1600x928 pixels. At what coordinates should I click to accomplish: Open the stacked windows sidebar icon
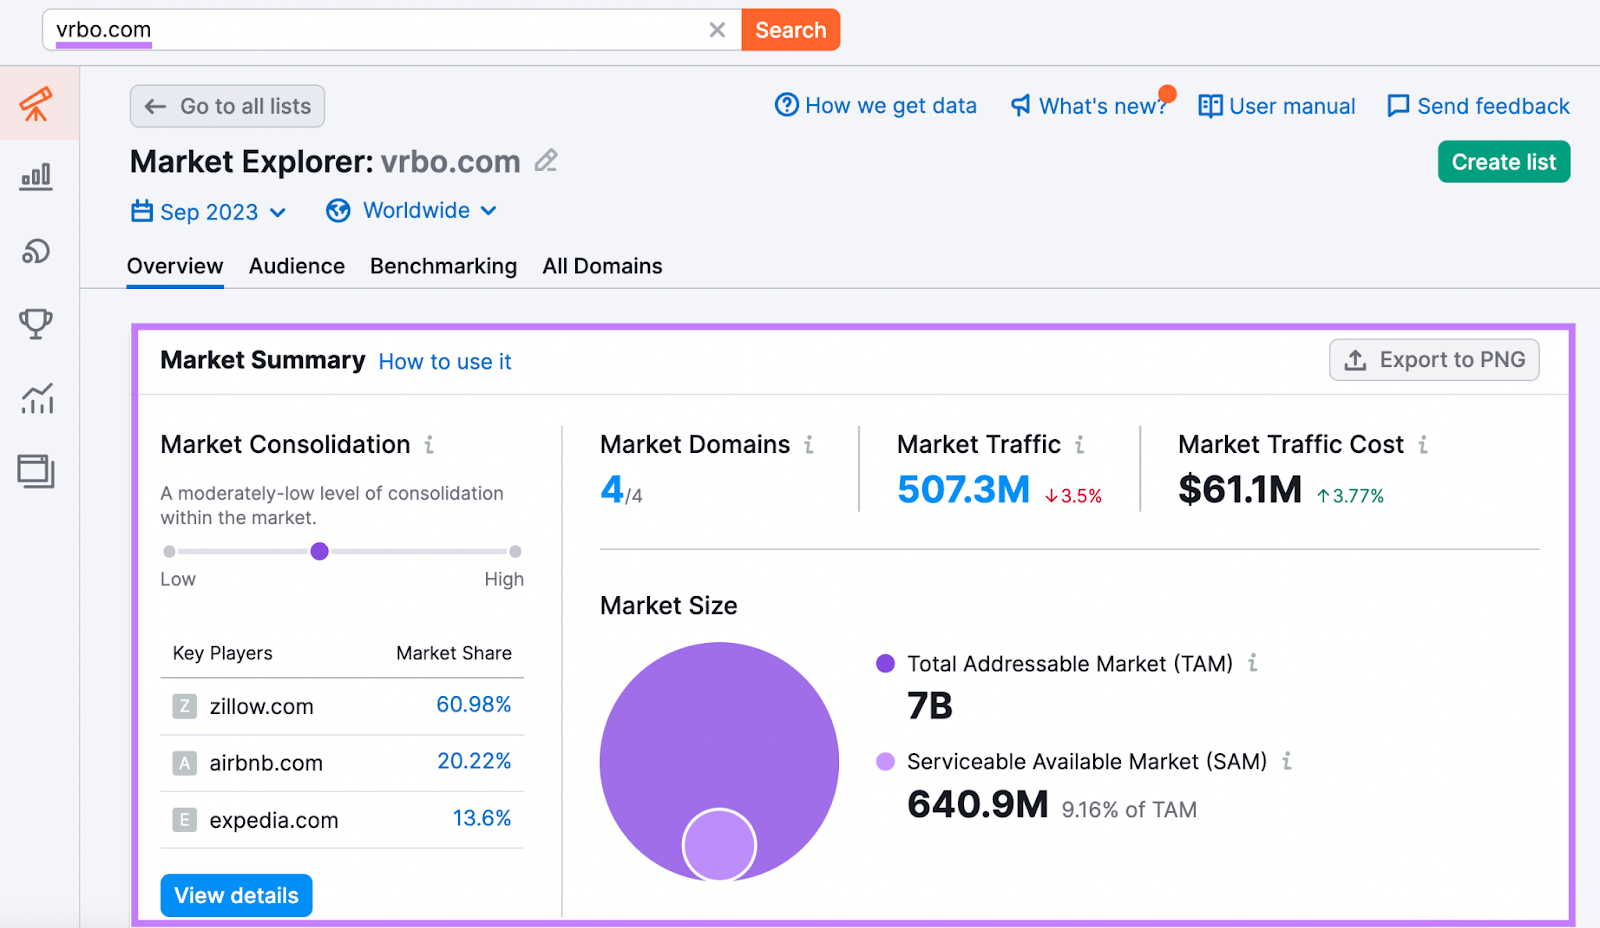[x=36, y=471]
